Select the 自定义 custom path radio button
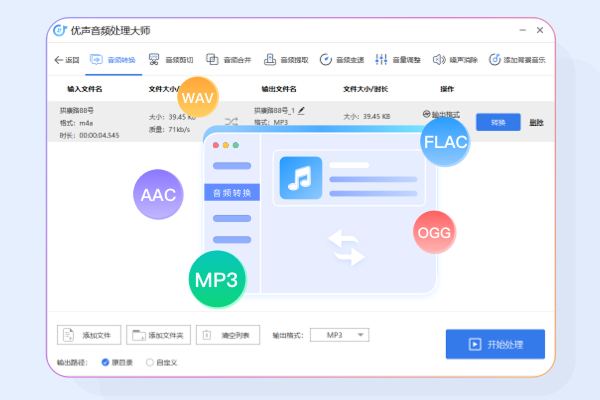 (x=151, y=362)
